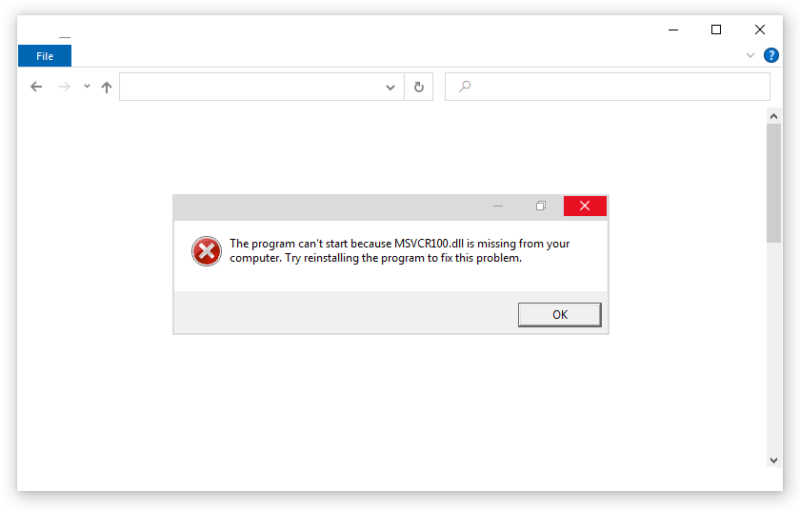Click the Forward arrow in File Explorer
Viewport: 800px width, 512px height.
pyautogui.click(x=64, y=87)
